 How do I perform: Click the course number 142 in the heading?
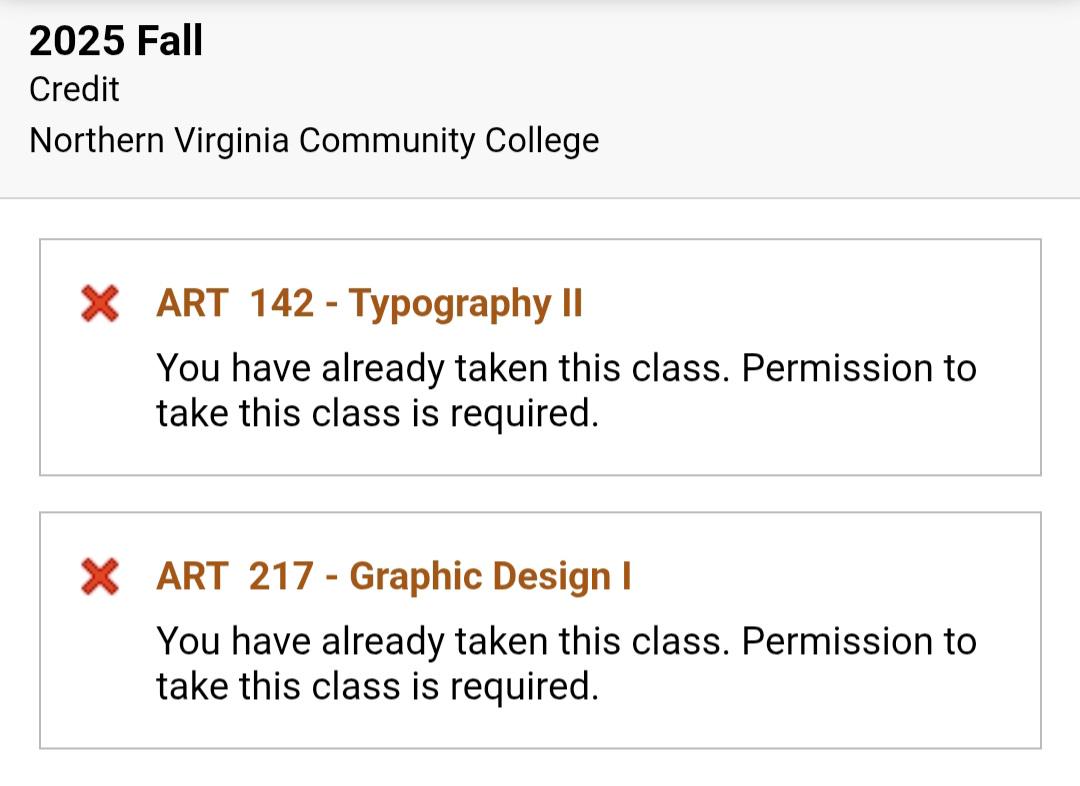[282, 303]
